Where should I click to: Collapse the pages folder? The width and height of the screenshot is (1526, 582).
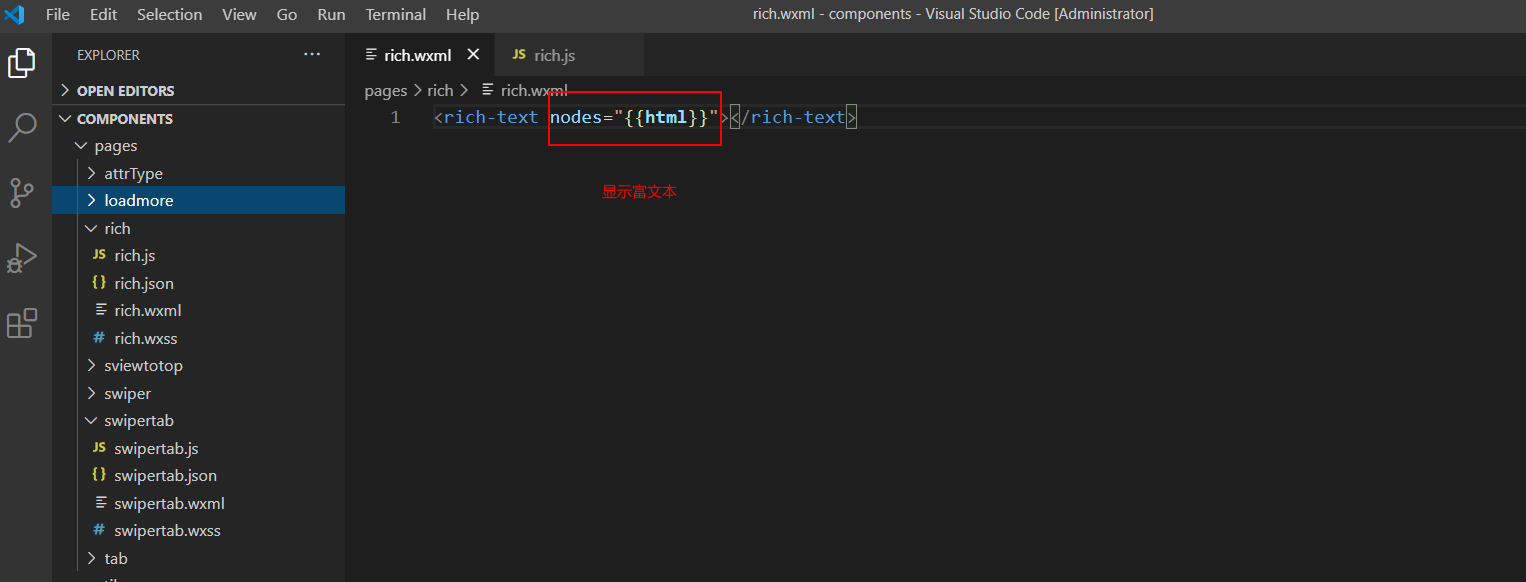[x=198, y=146]
